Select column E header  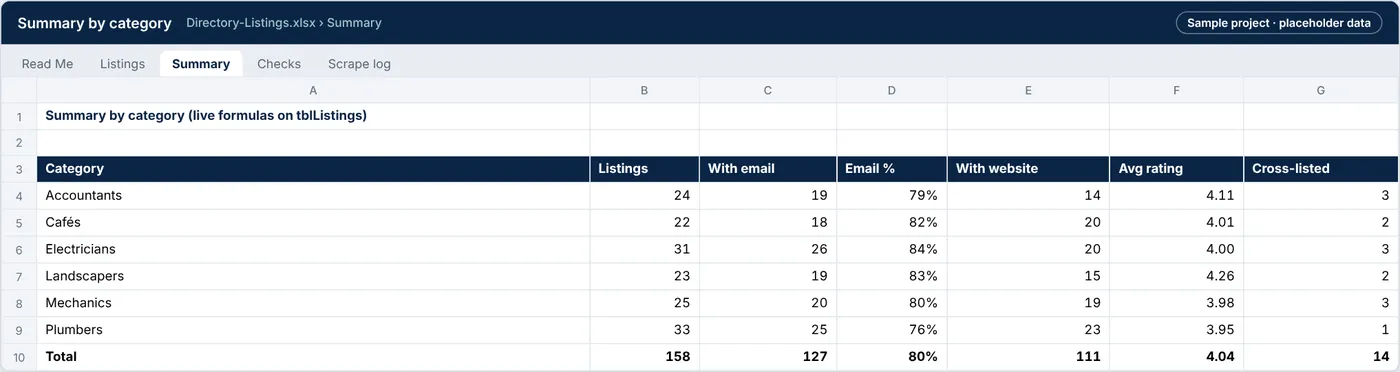[x=1028, y=90]
